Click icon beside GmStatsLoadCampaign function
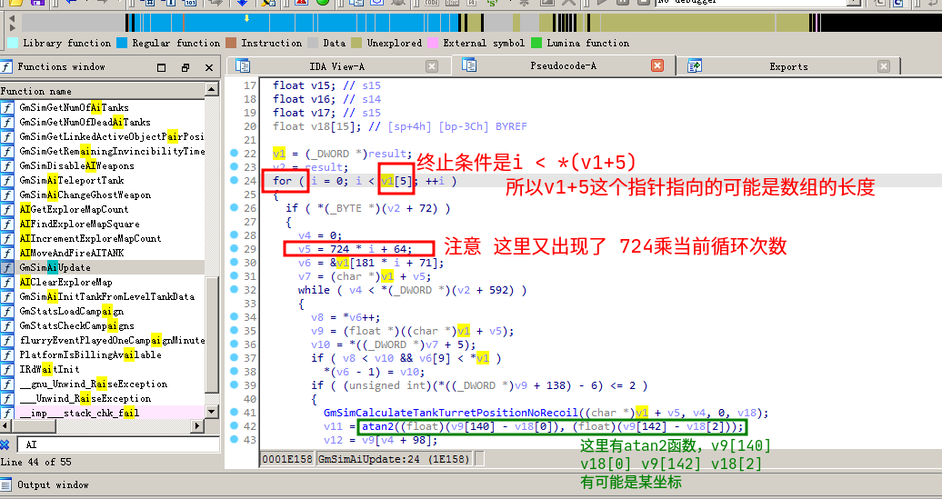Viewport: 942px width, 499px height. coord(7,311)
